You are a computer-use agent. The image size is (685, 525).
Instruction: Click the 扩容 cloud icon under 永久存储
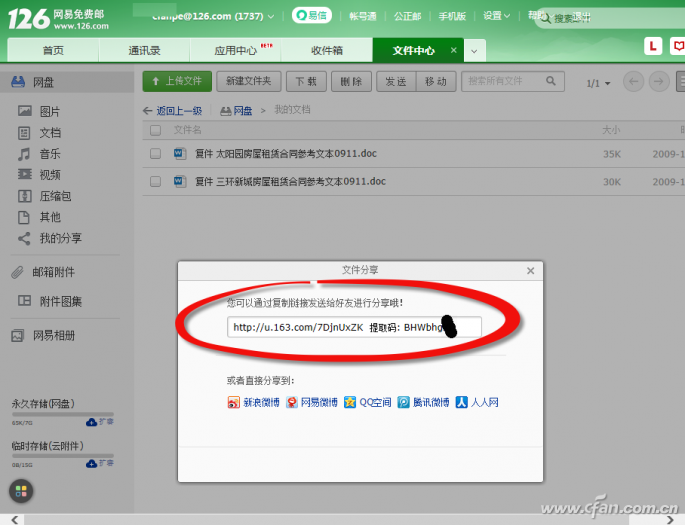91,422
